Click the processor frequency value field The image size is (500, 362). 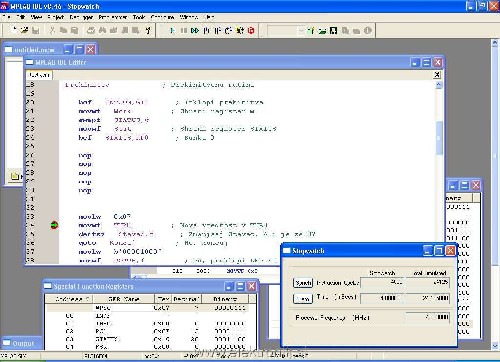coord(427,317)
